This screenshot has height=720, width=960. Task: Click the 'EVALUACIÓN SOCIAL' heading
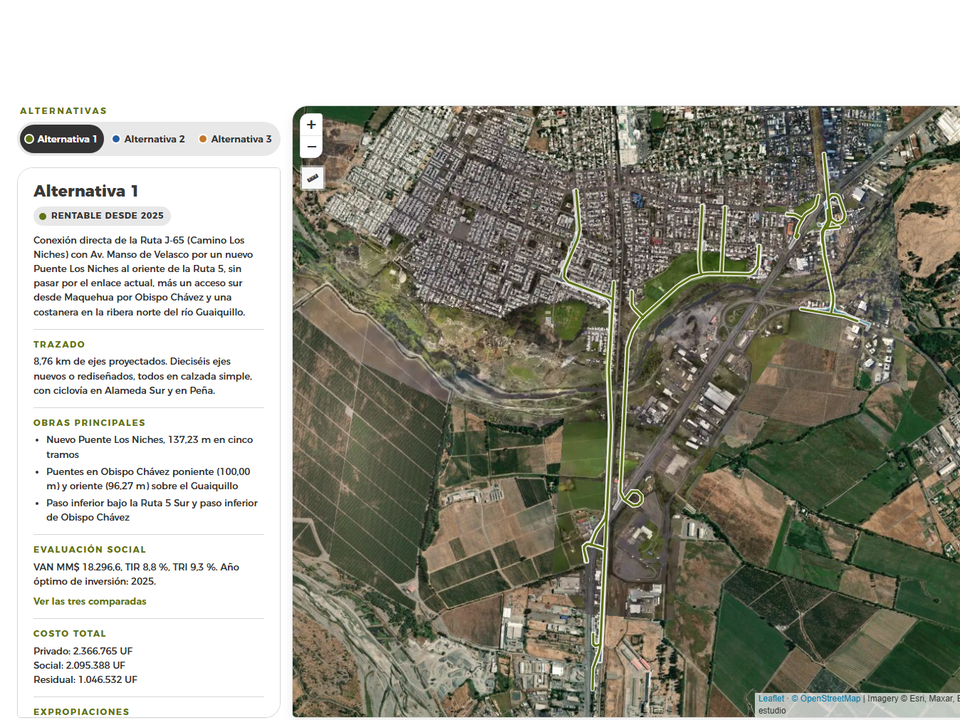click(x=90, y=549)
